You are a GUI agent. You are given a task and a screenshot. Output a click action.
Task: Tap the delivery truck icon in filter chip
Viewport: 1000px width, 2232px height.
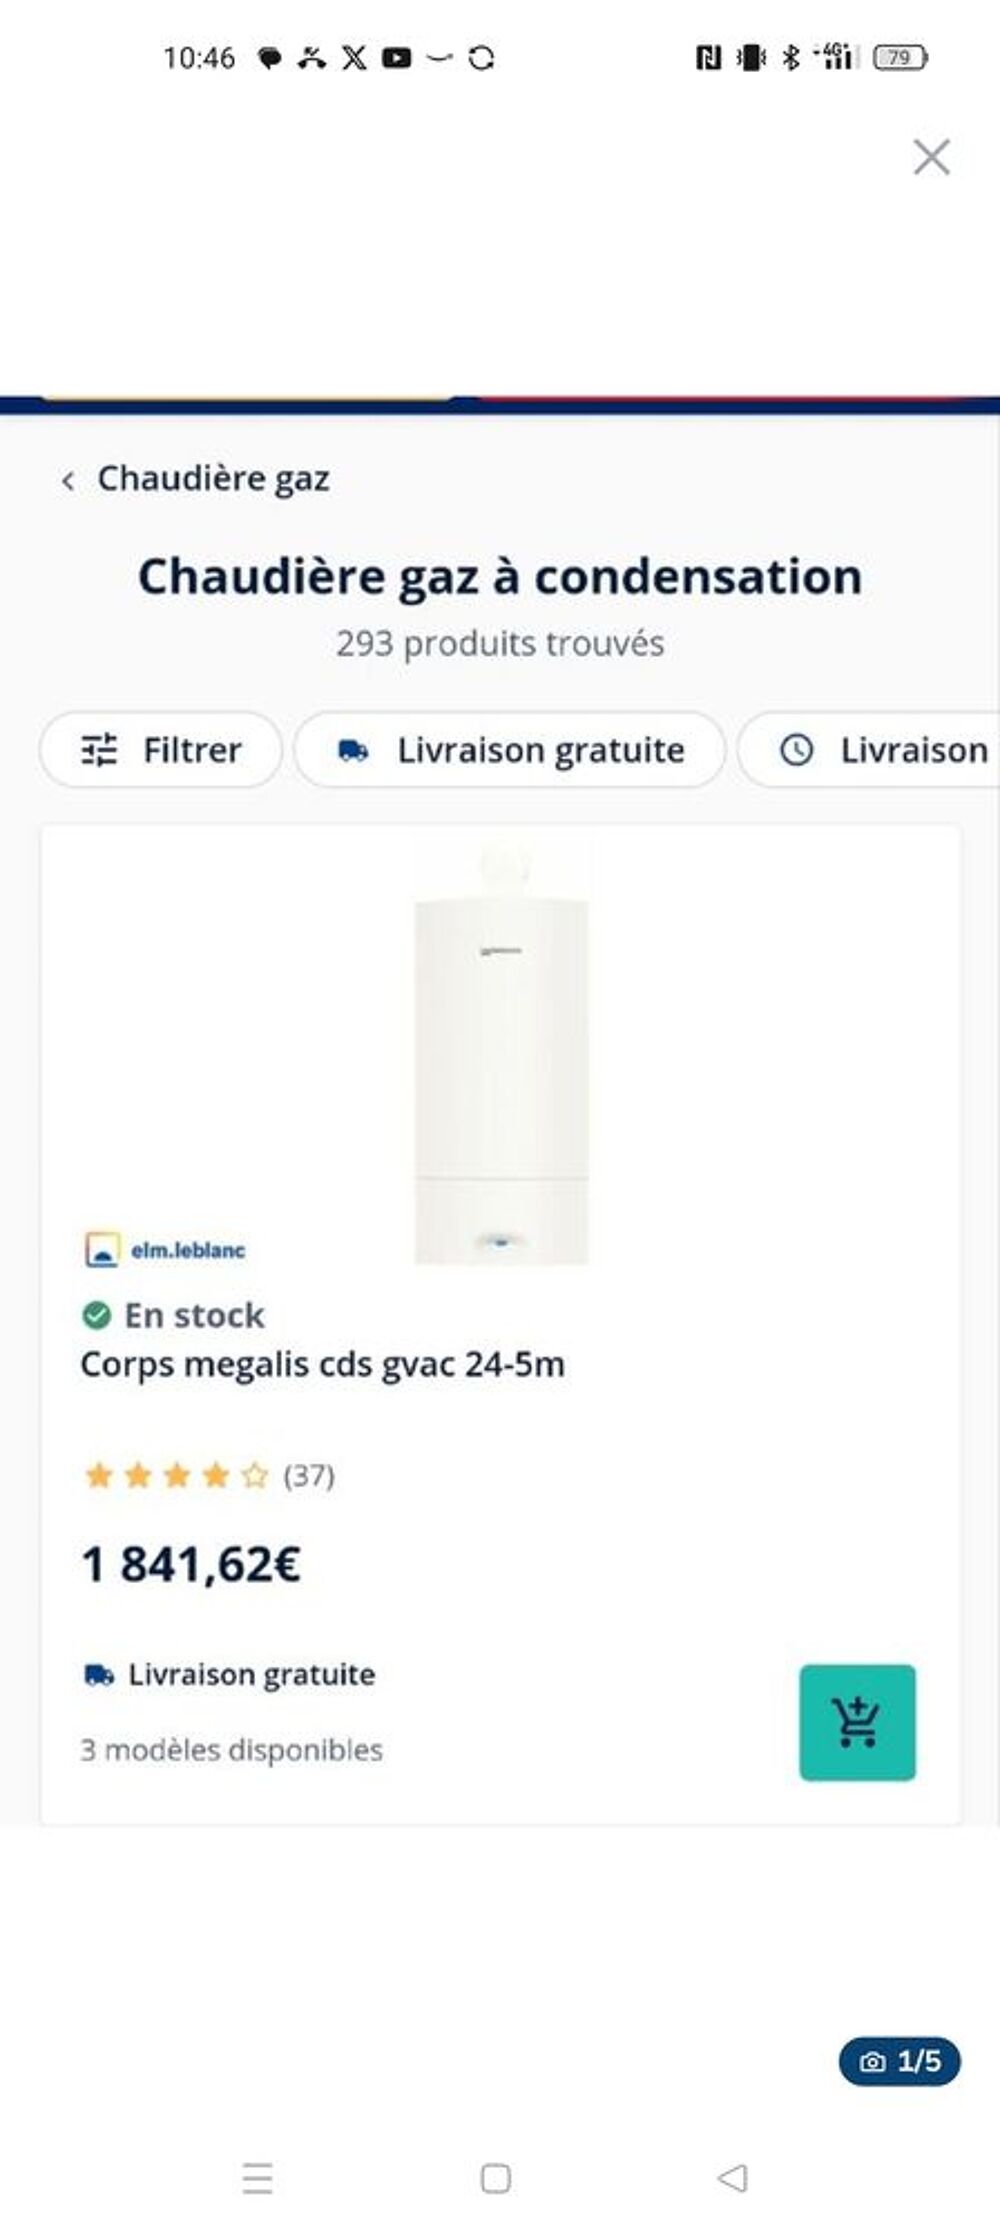point(353,750)
